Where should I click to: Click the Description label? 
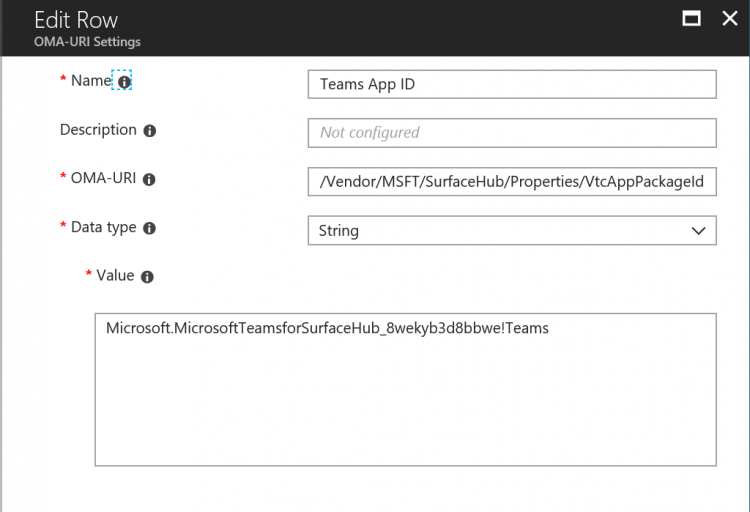click(x=98, y=130)
